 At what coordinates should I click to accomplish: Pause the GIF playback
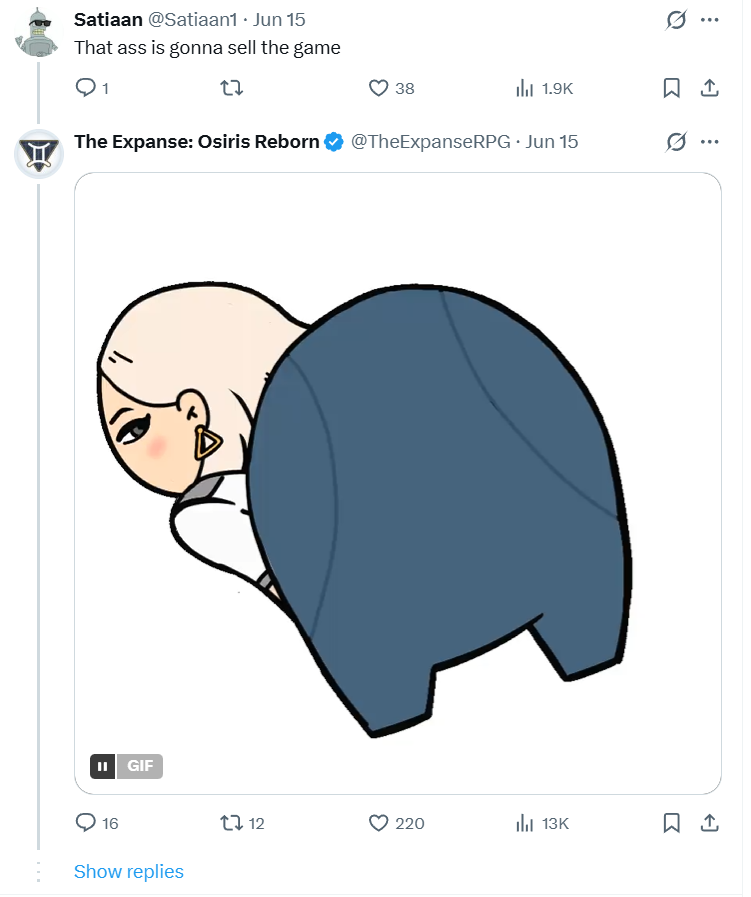pos(102,766)
